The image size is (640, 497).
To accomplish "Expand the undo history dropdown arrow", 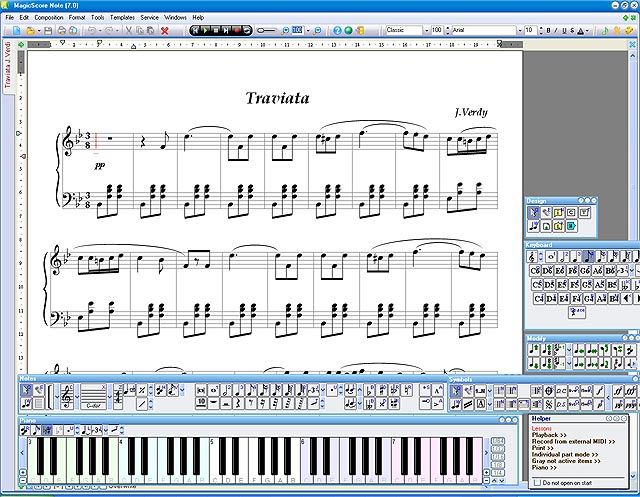I will [x=100, y=31].
